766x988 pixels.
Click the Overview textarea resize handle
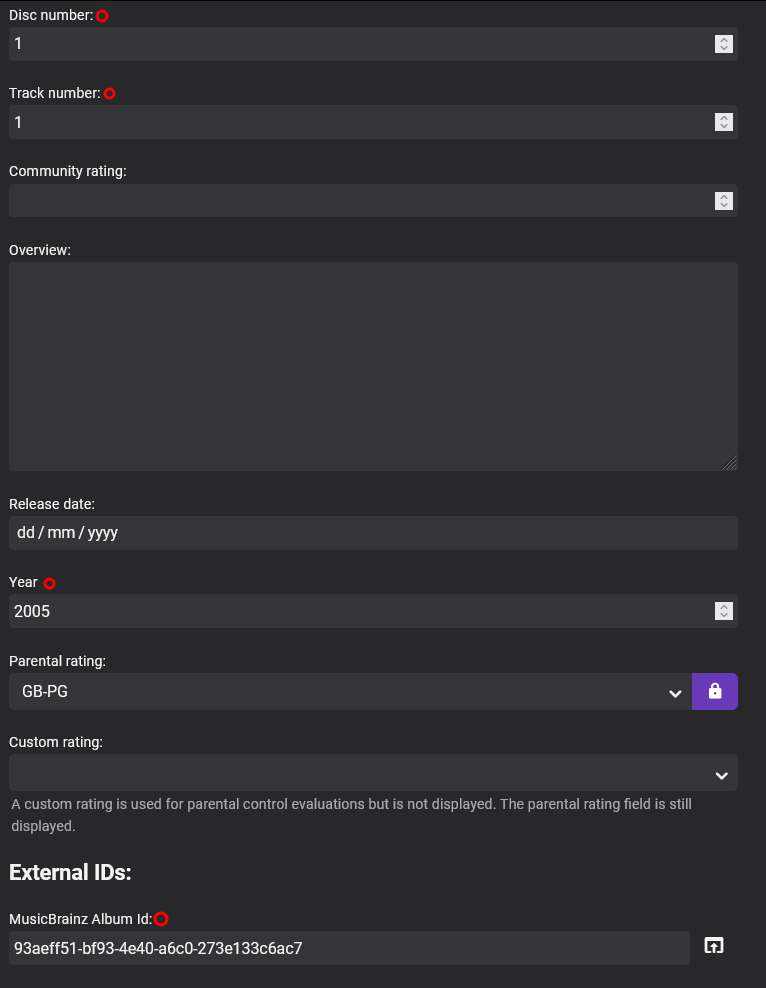[730, 463]
